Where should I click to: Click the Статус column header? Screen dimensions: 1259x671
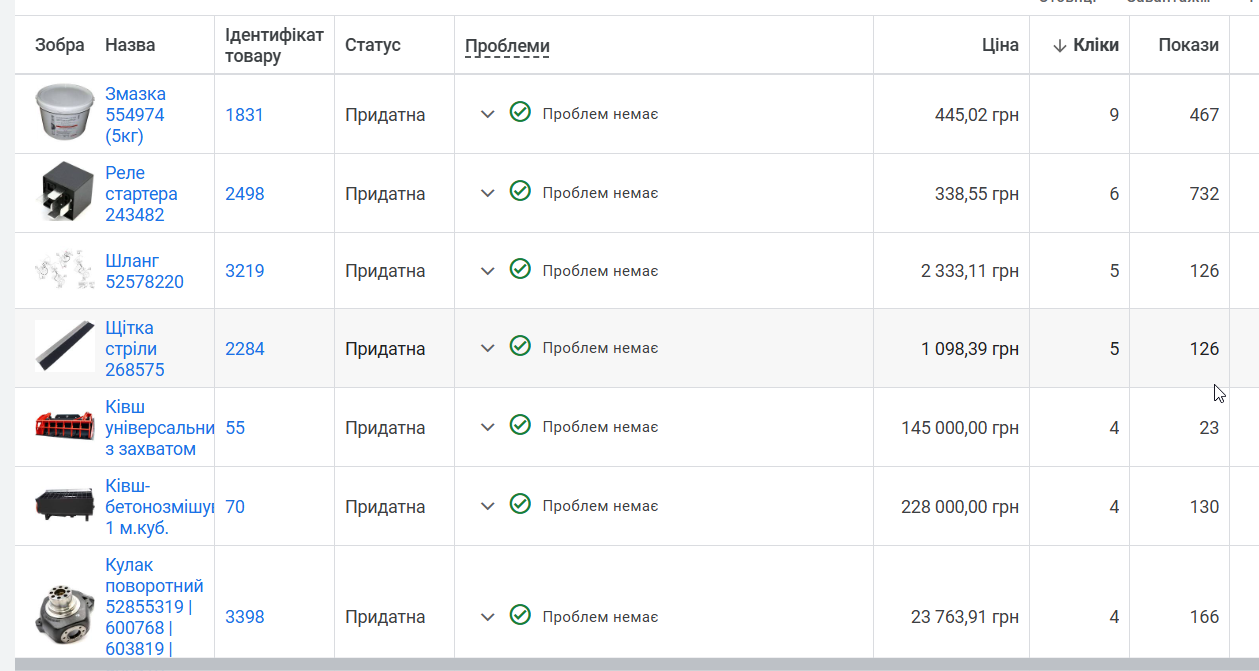pos(373,45)
